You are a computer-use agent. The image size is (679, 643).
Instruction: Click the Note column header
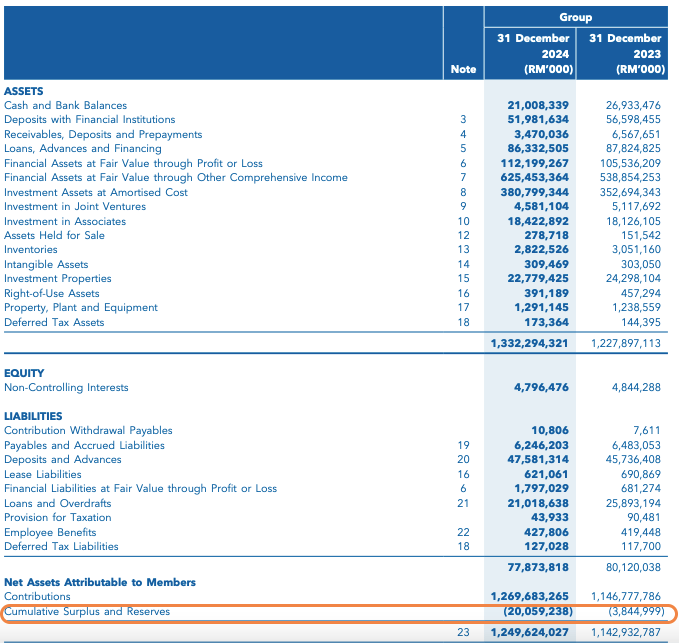[463, 69]
